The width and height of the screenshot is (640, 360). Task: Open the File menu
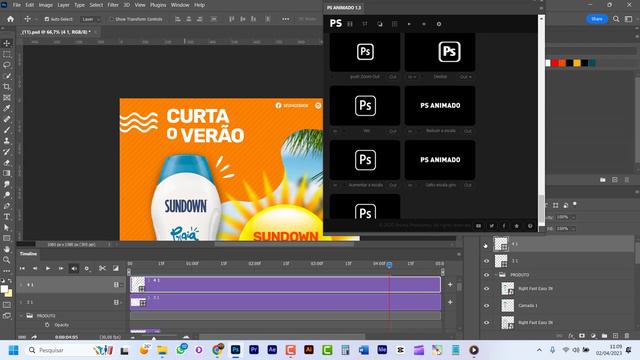coord(17,5)
